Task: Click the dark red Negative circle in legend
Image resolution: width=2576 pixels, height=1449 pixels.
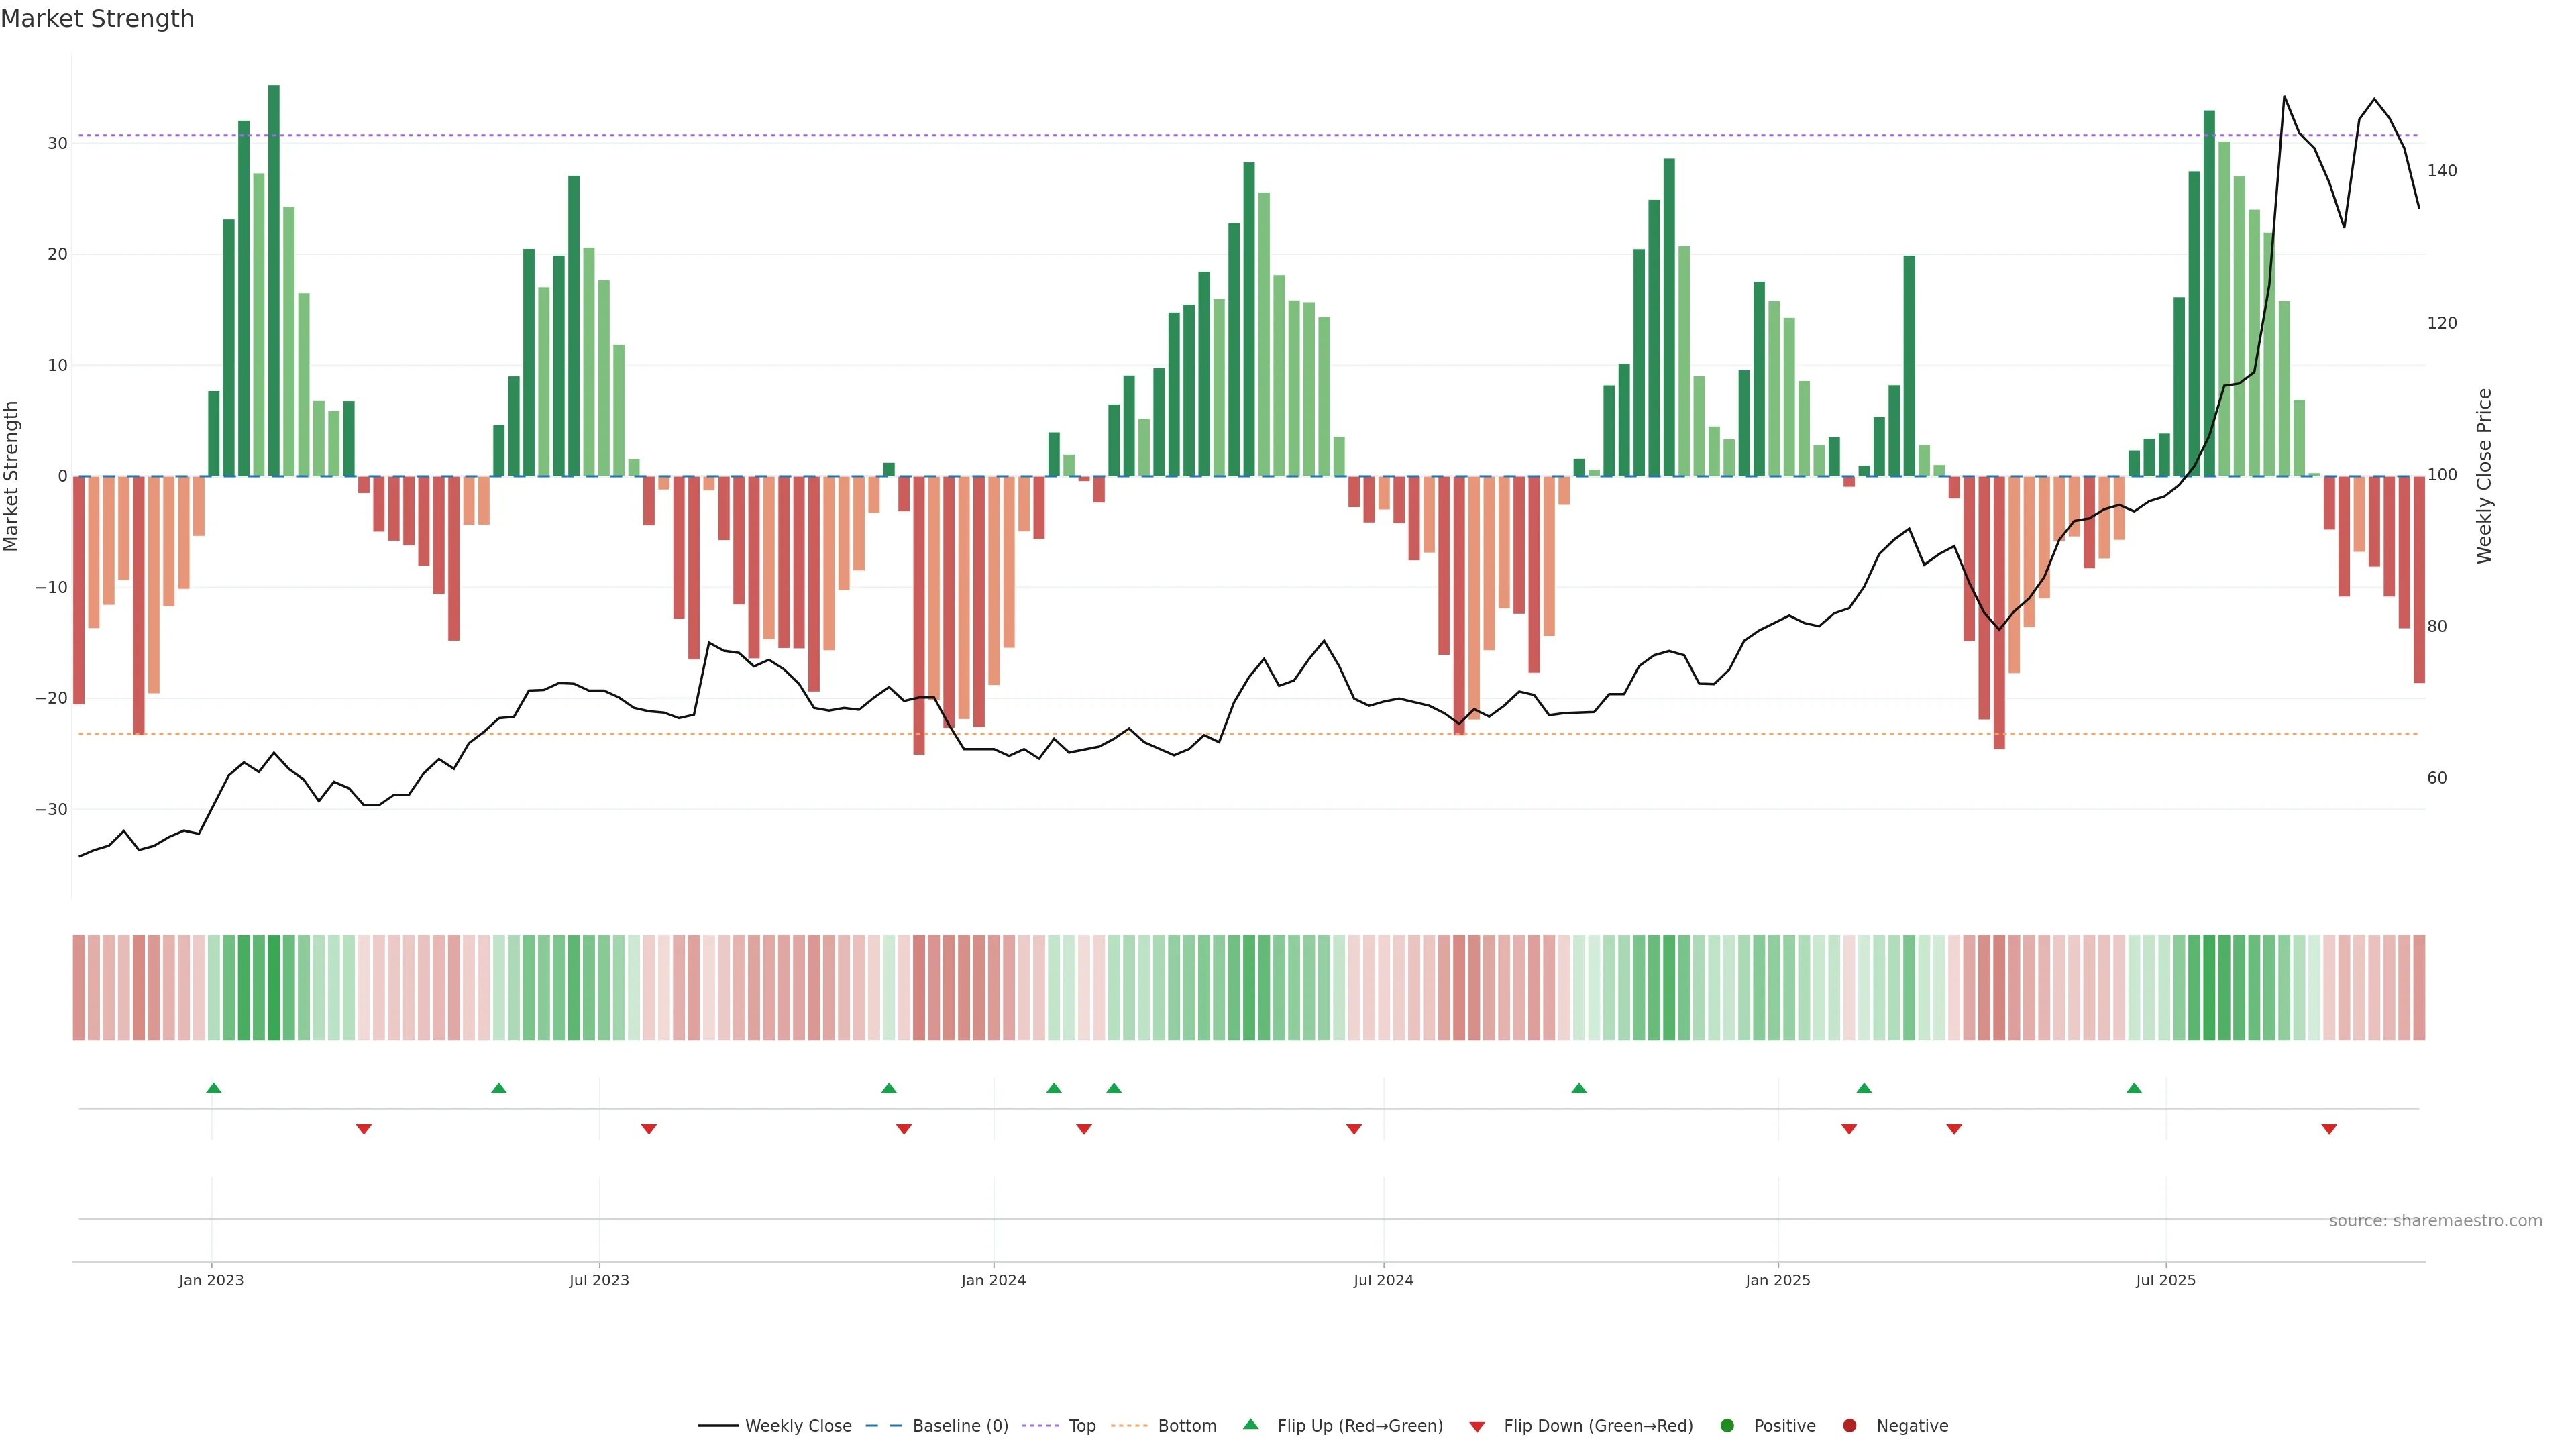Action: (1849, 1426)
